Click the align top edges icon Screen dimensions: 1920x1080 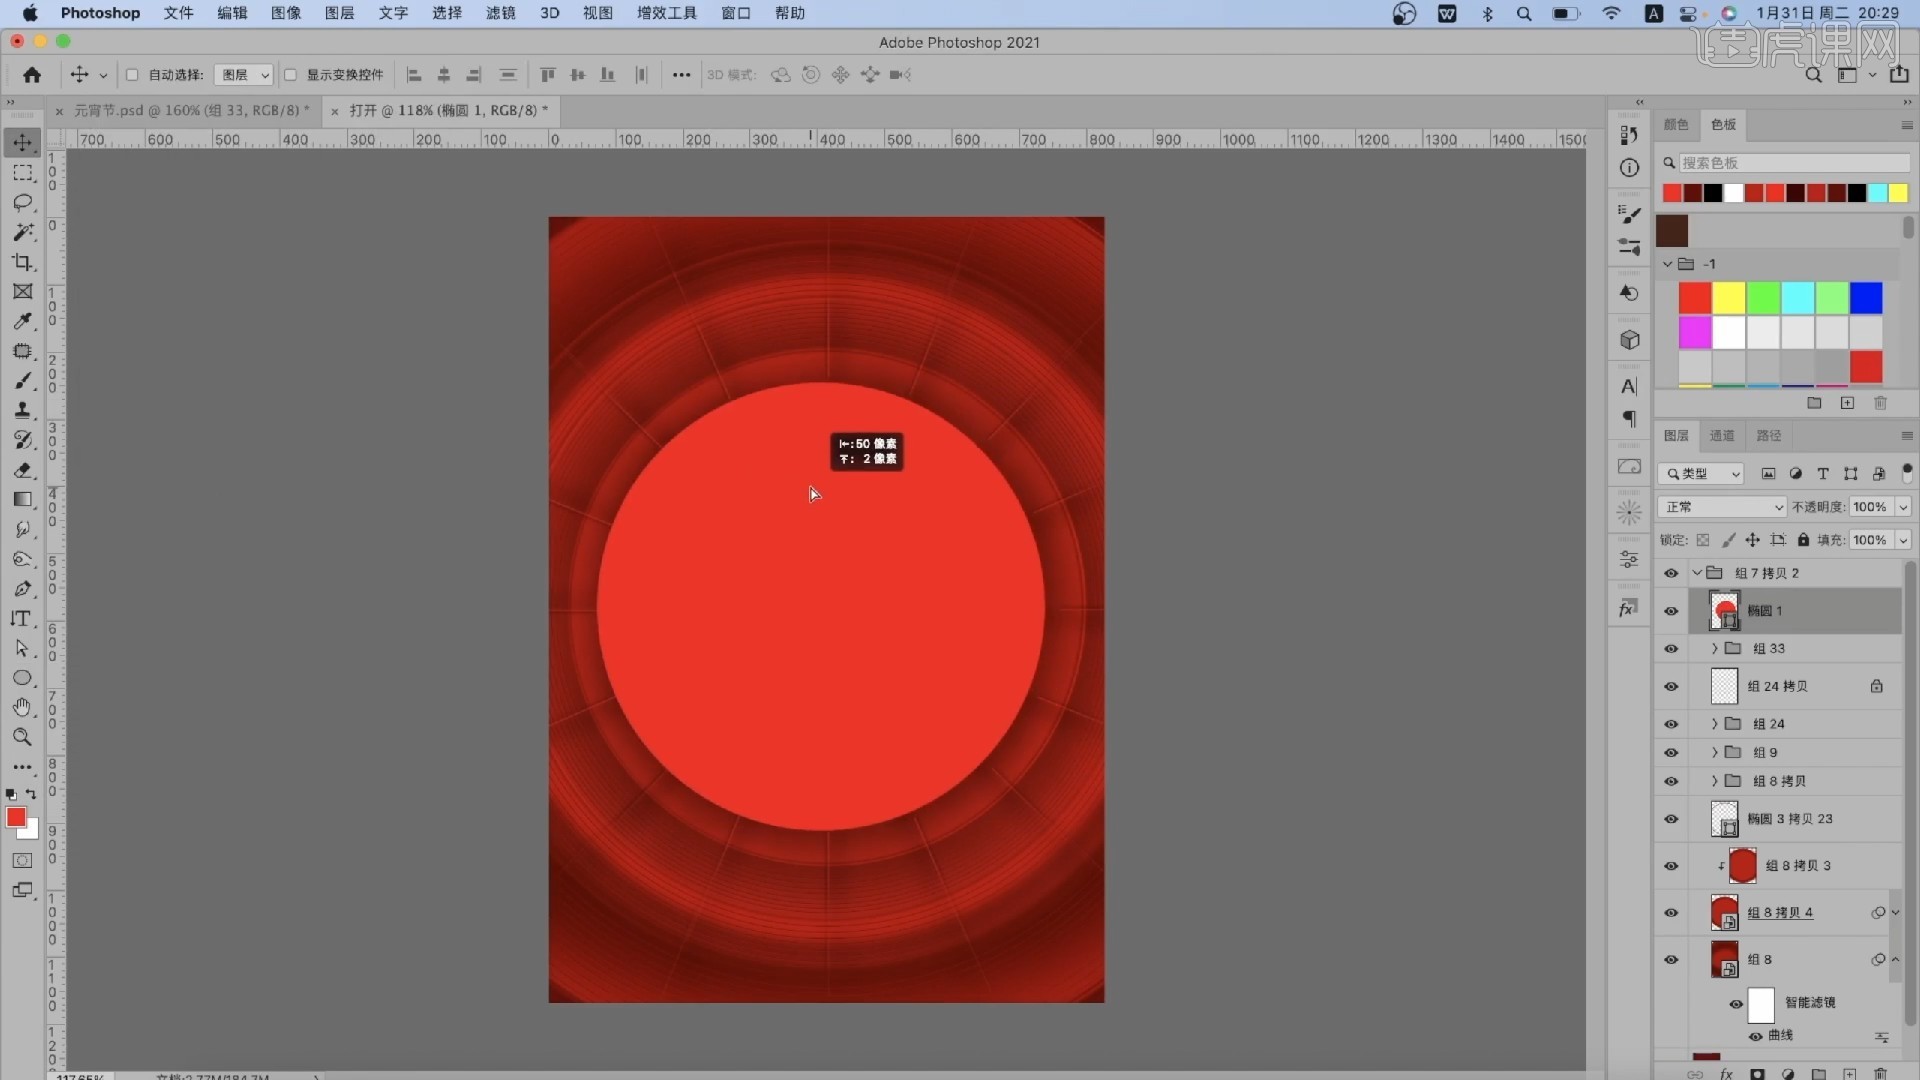tap(548, 75)
